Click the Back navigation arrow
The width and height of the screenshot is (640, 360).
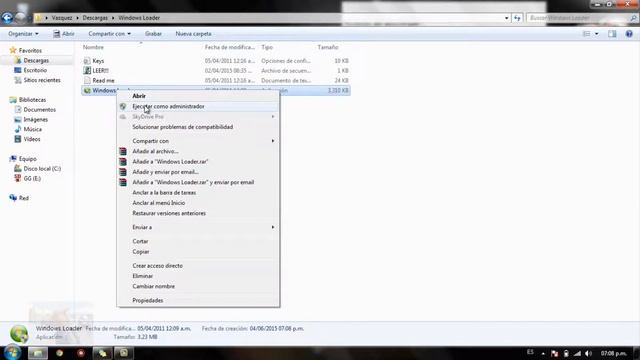point(7,18)
